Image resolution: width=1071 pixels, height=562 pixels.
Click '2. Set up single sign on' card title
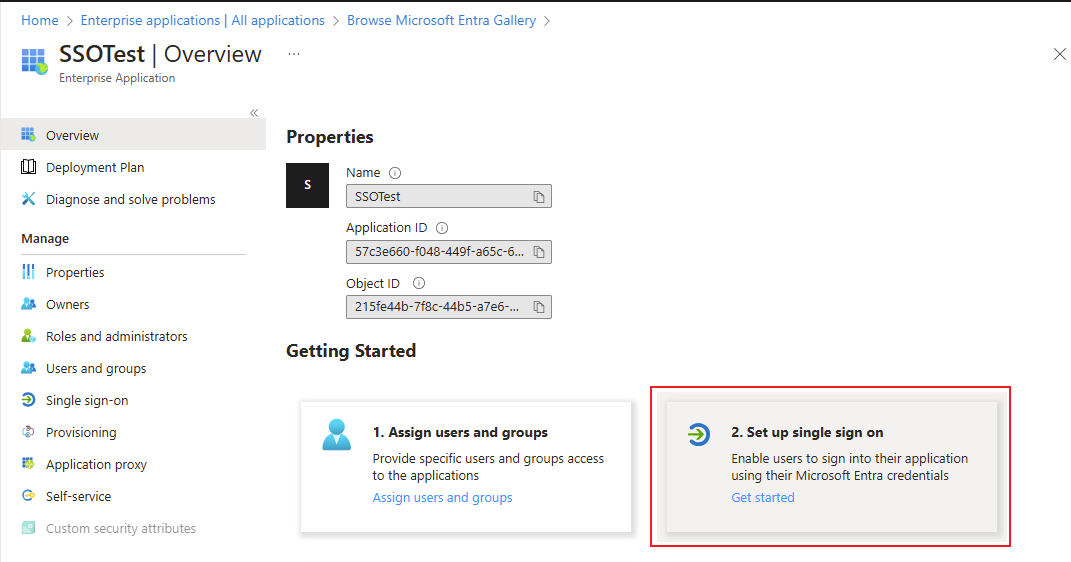coord(807,432)
